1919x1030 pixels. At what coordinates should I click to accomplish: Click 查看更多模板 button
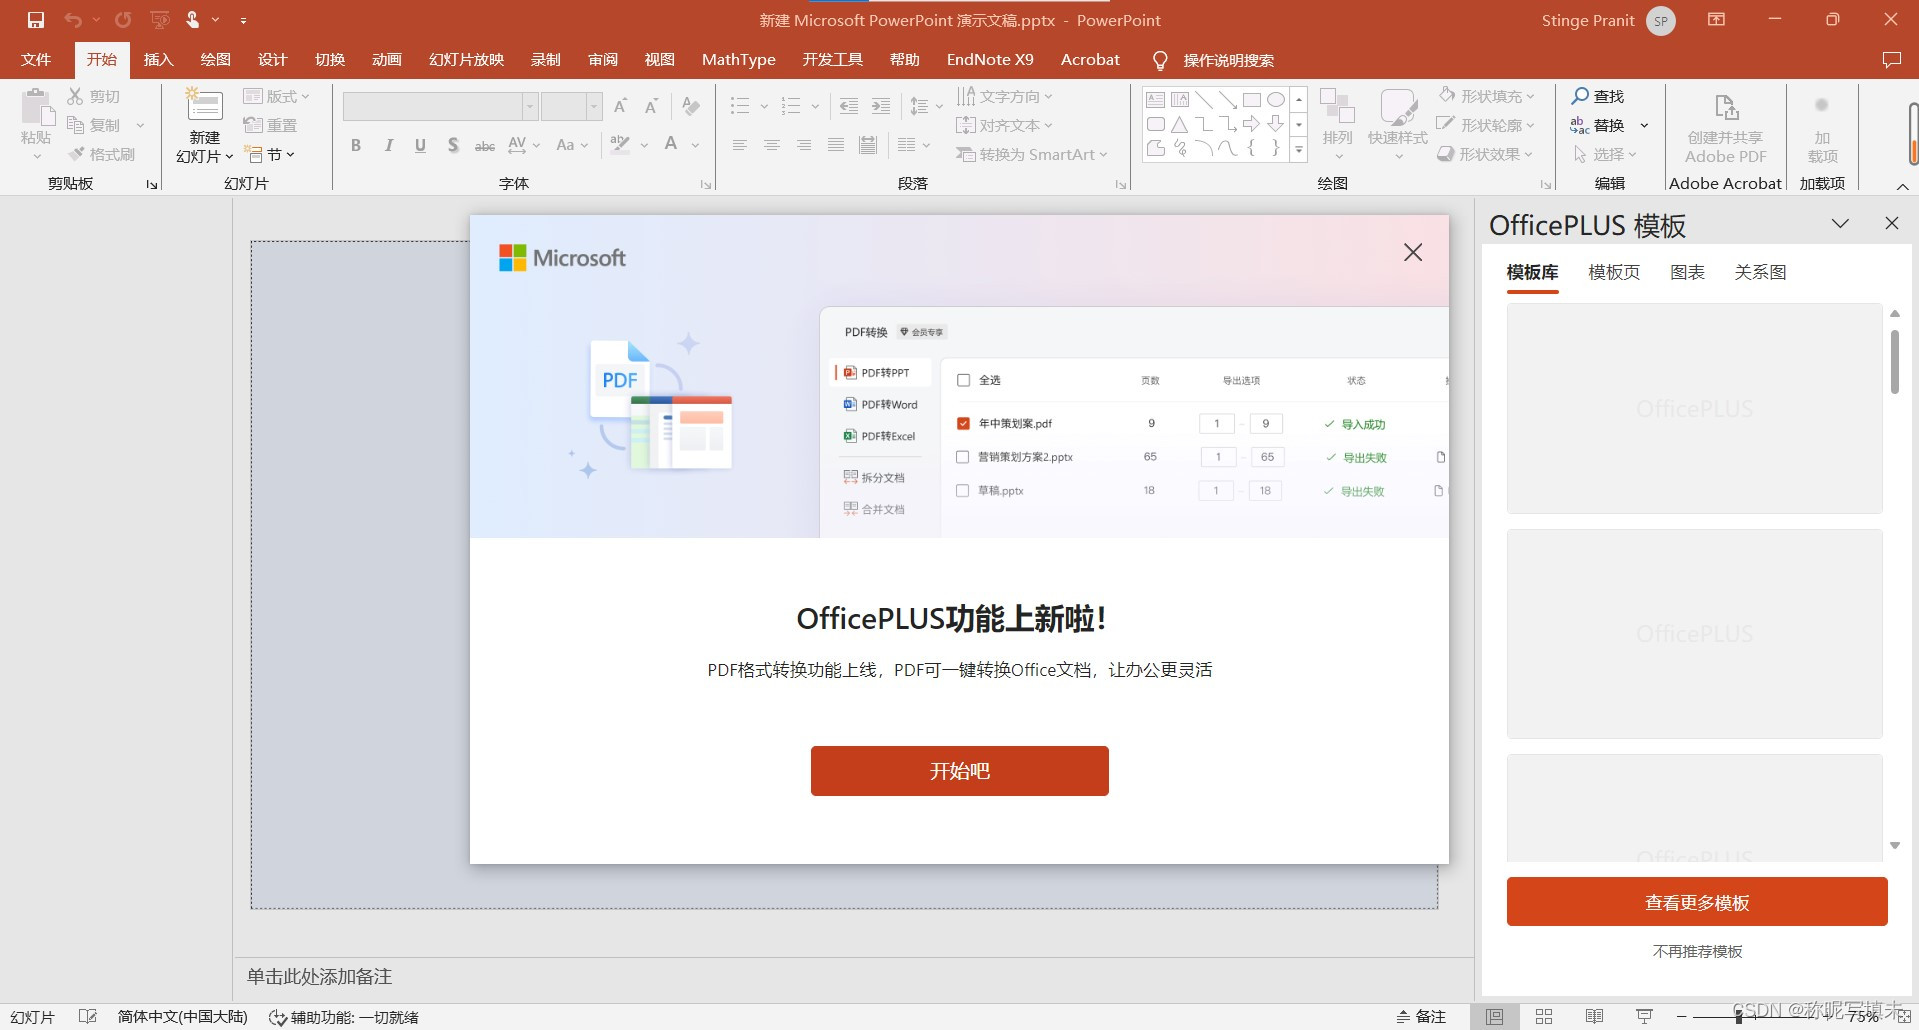point(1697,902)
